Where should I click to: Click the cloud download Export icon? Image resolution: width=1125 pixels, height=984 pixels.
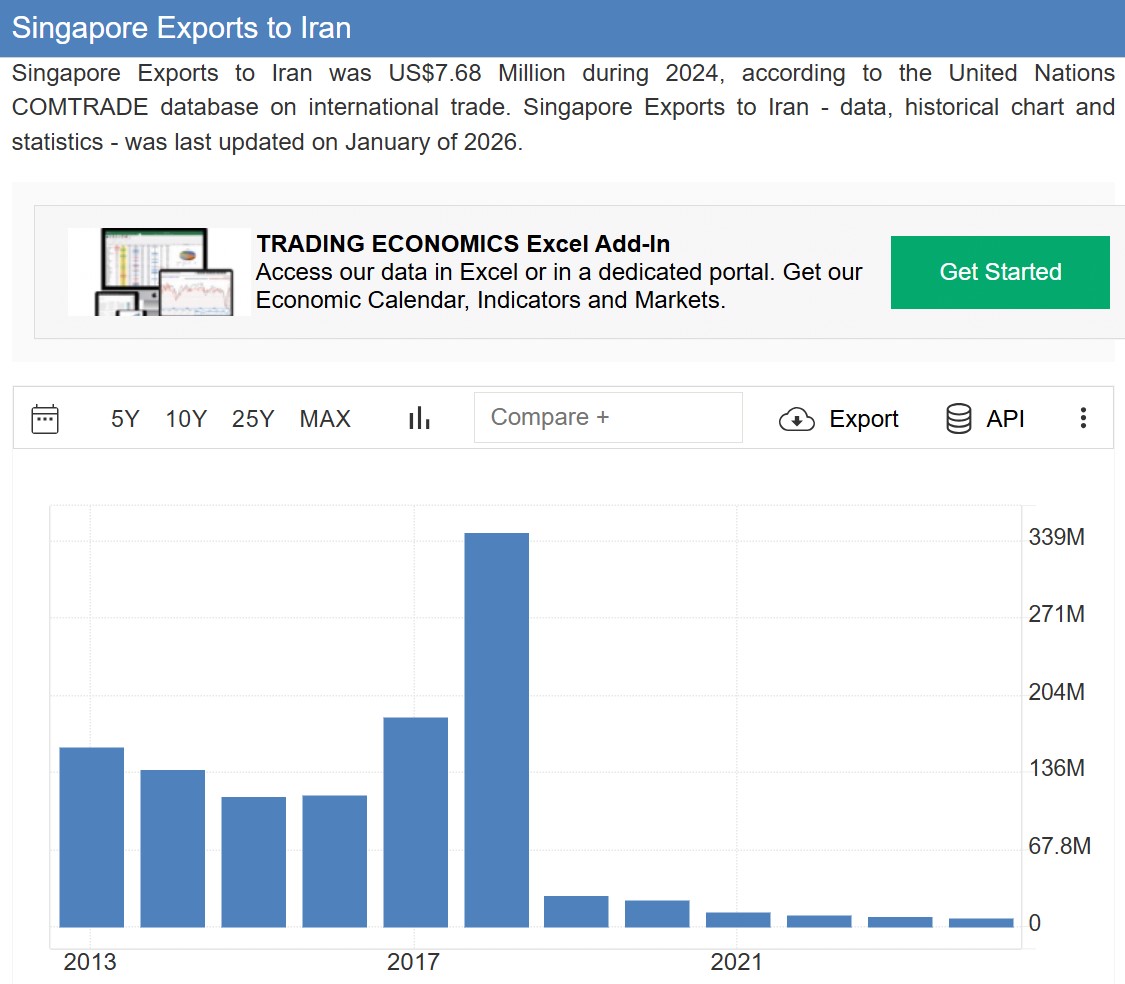(796, 419)
